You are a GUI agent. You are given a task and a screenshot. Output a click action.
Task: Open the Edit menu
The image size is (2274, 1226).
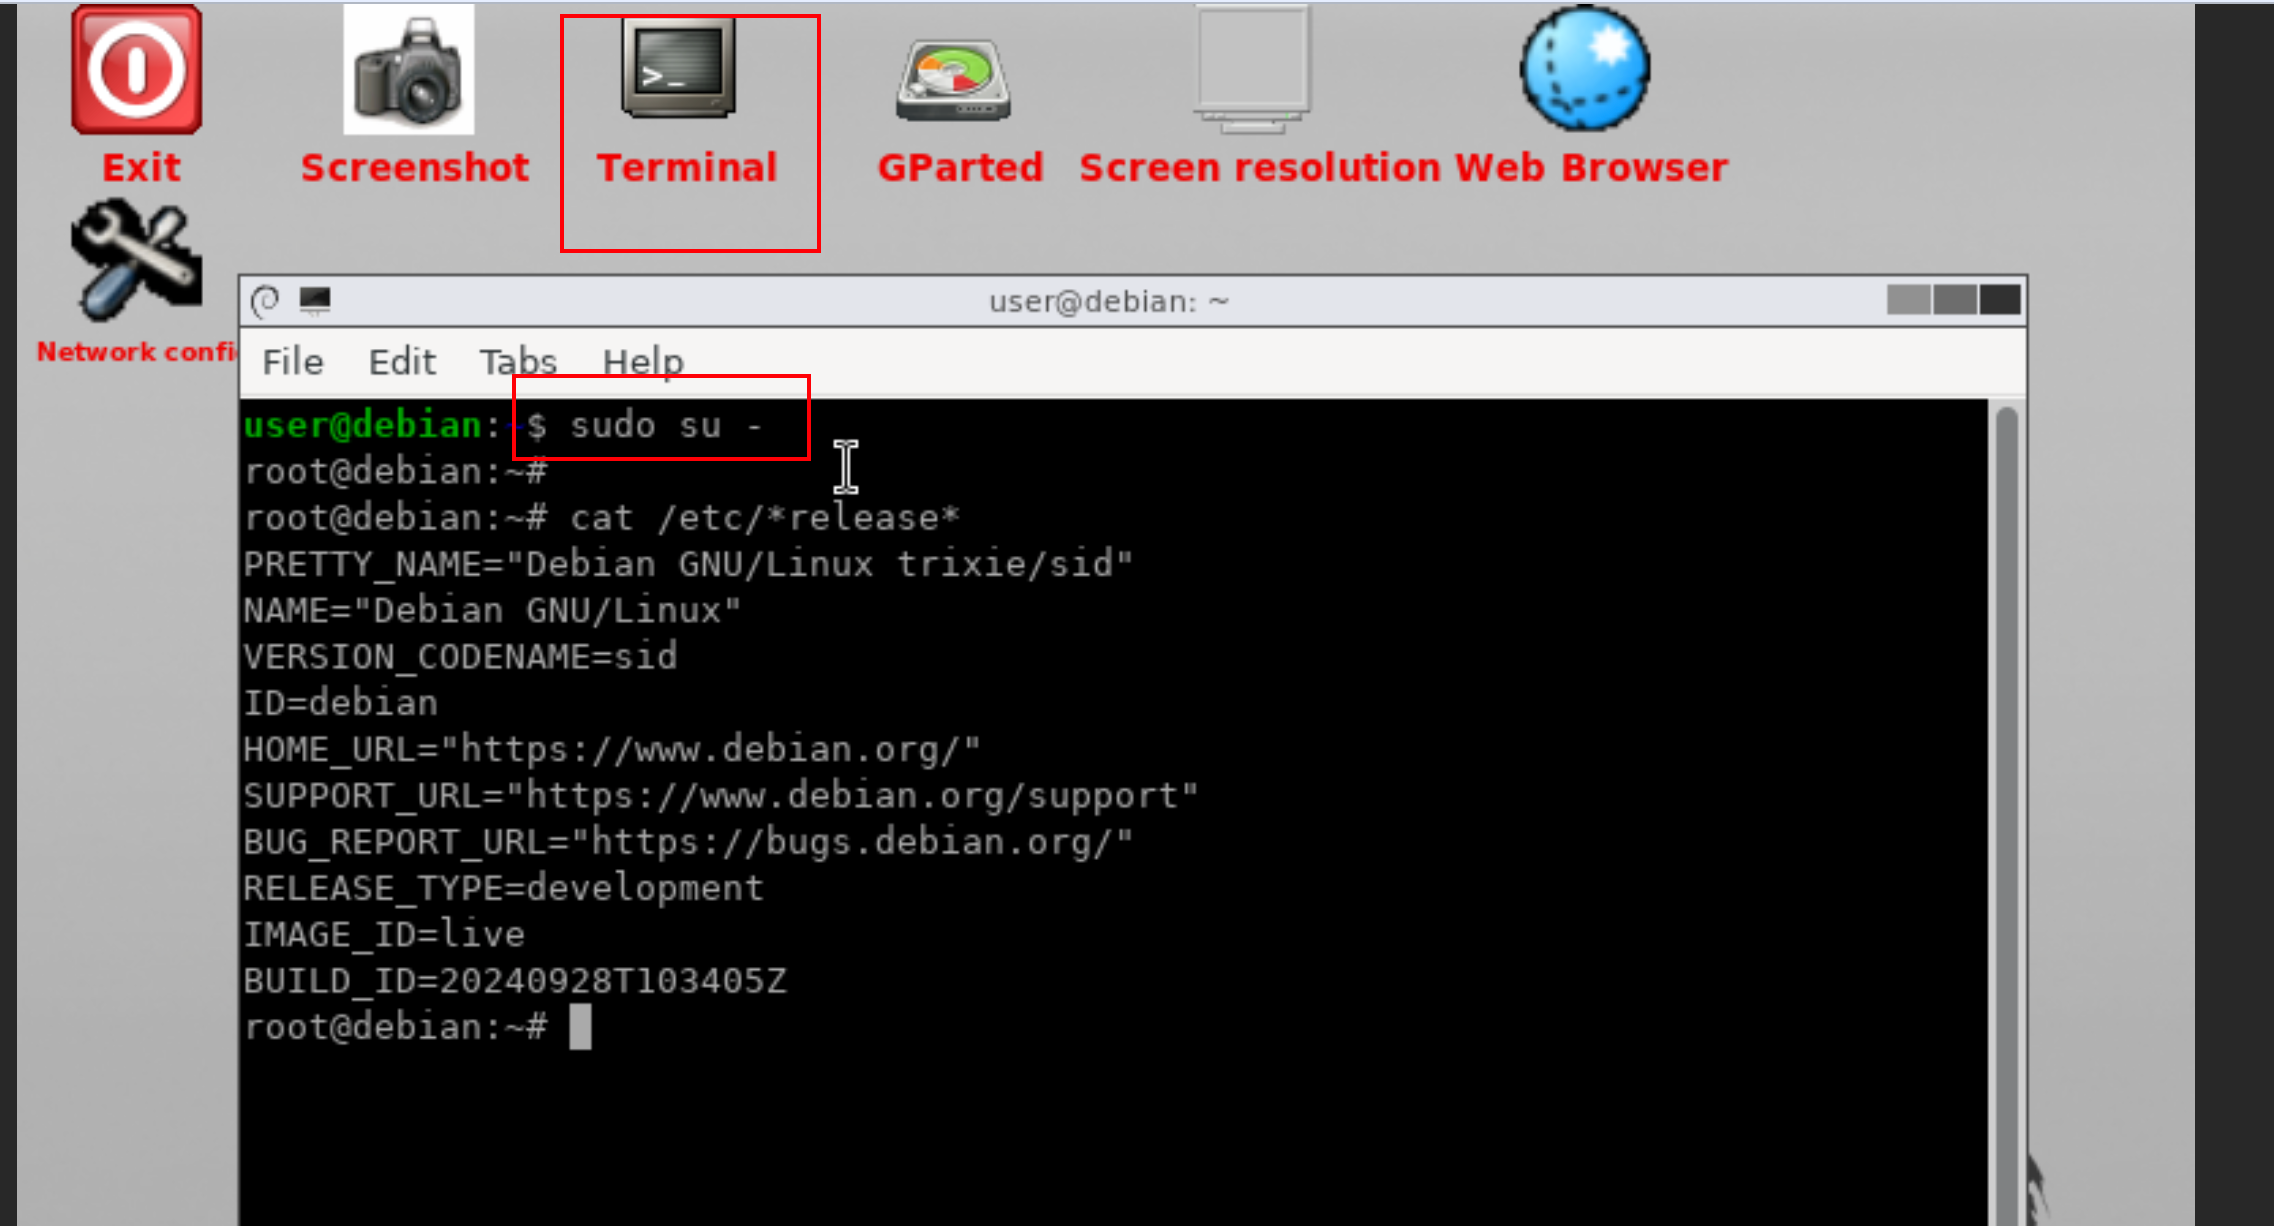[x=402, y=362]
